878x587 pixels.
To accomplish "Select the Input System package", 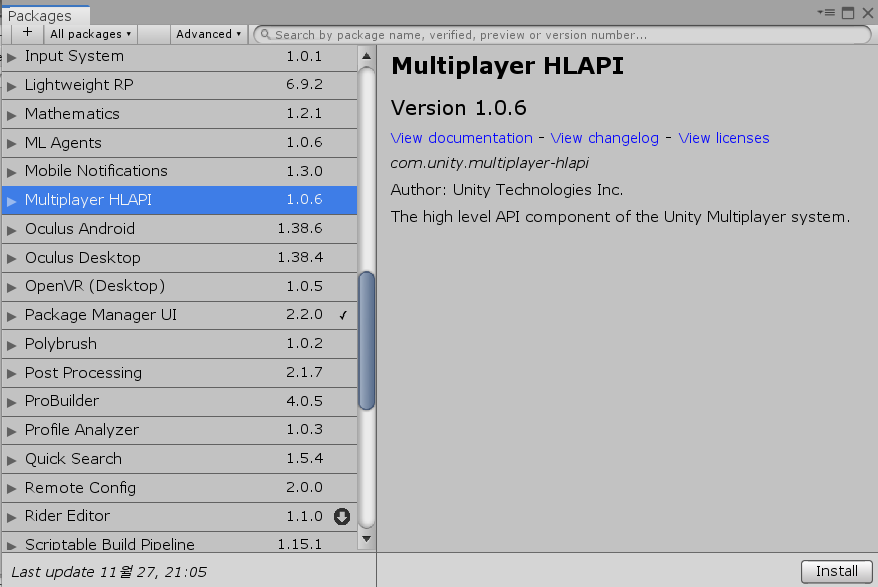I will 179,57.
